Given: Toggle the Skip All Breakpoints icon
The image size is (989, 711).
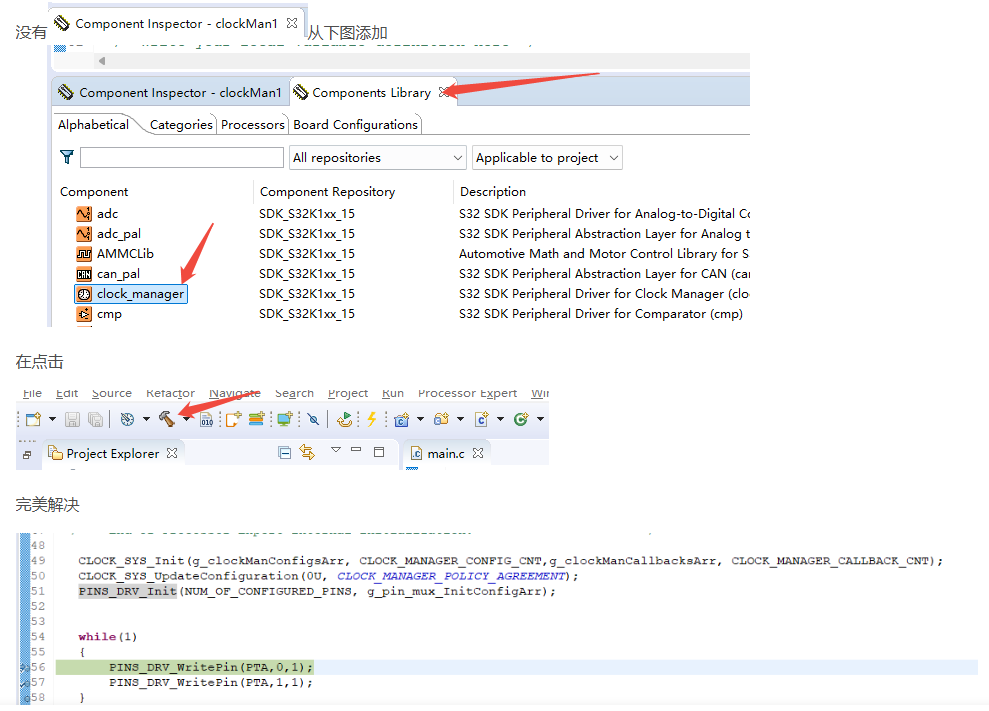Looking at the screenshot, I should point(313,419).
